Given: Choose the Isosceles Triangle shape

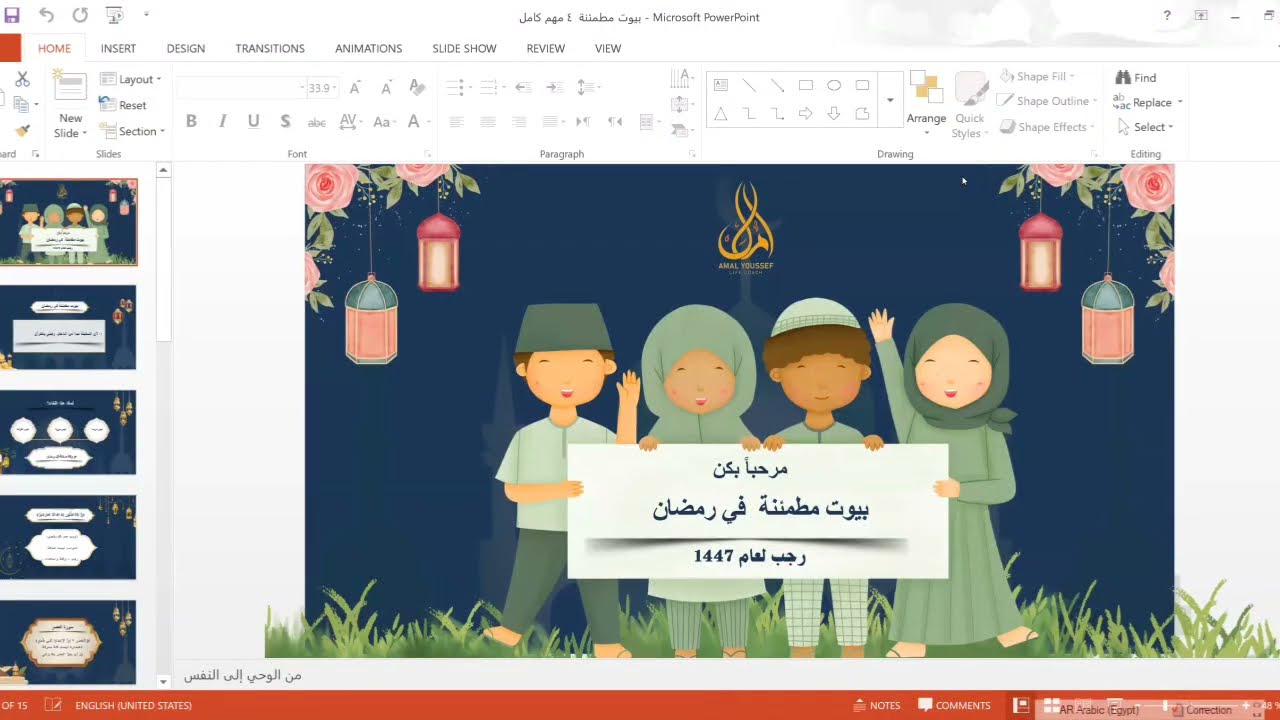Looking at the screenshot, I should tap(720, 114).
